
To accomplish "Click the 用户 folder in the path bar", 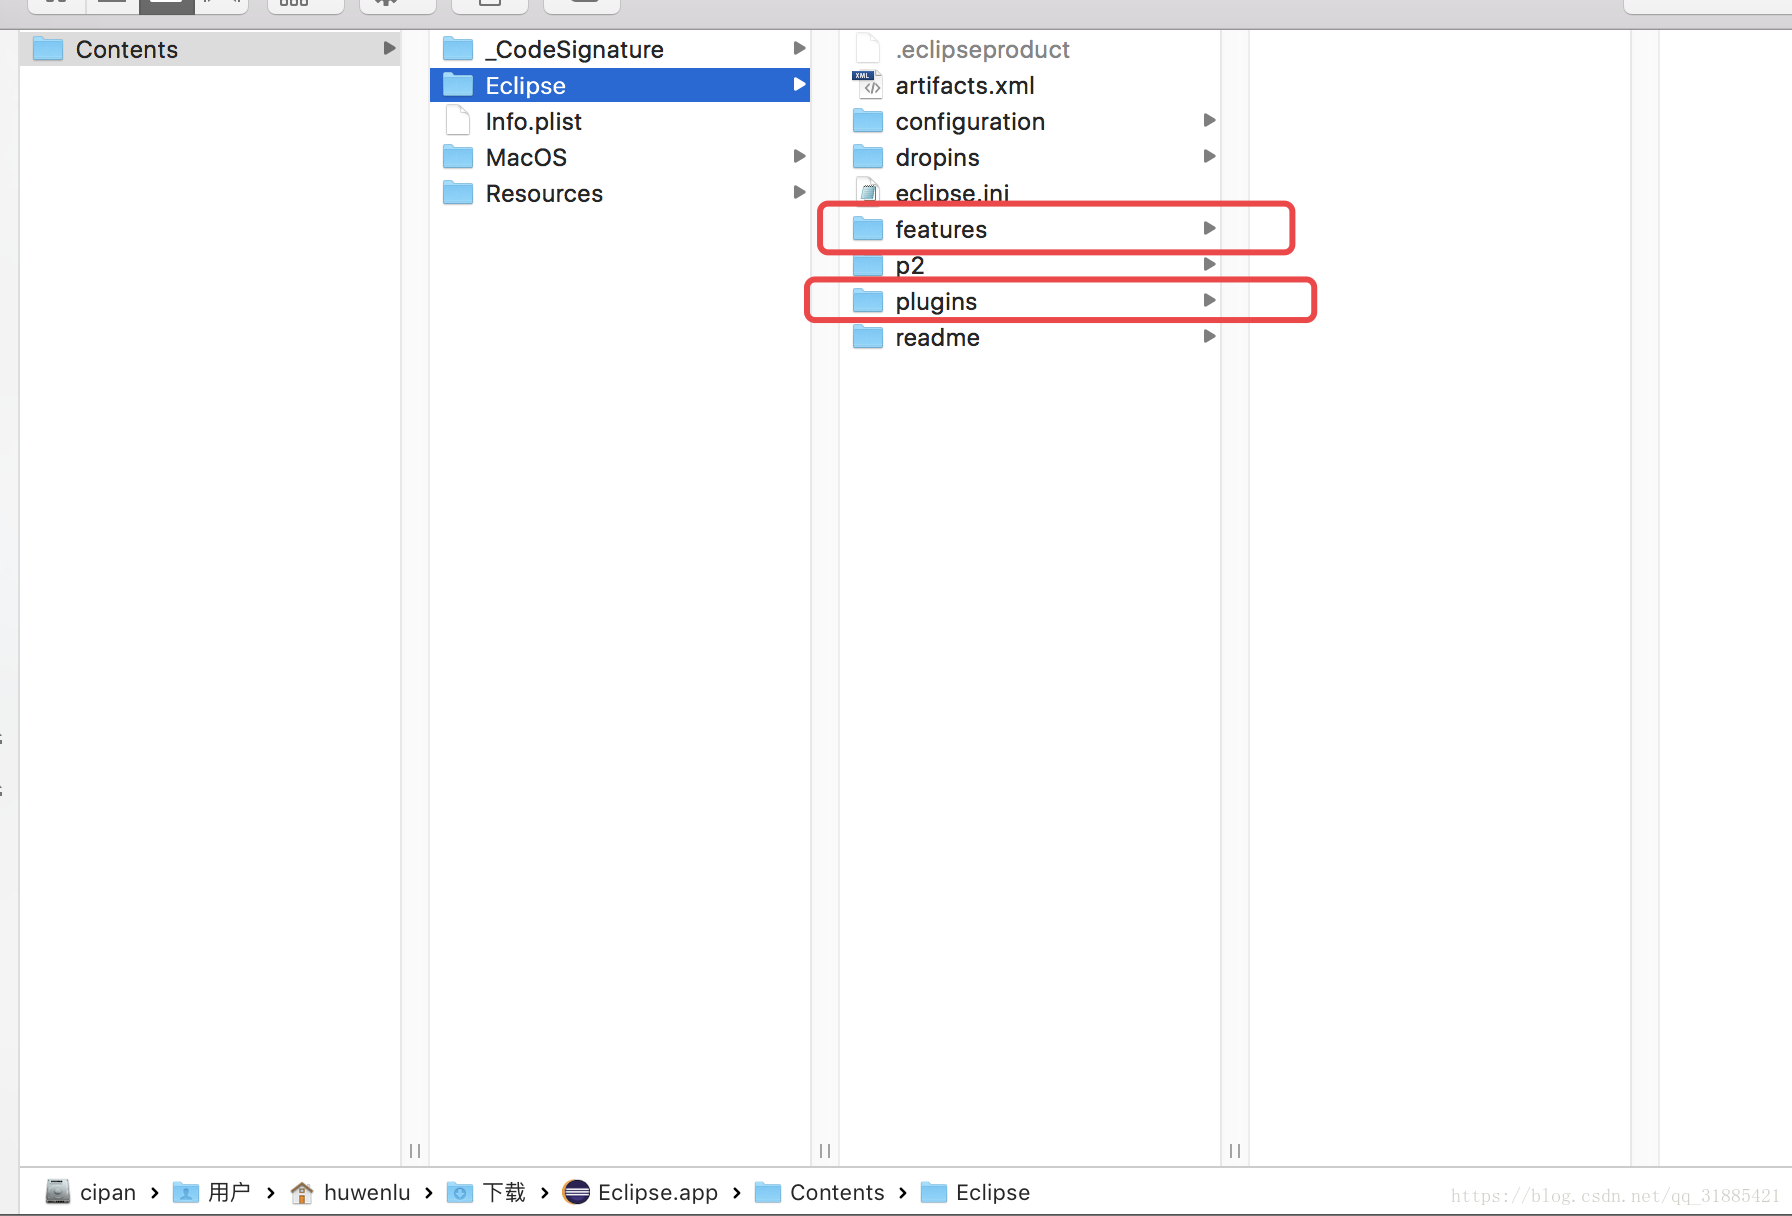I will [x=211, y=1192].
